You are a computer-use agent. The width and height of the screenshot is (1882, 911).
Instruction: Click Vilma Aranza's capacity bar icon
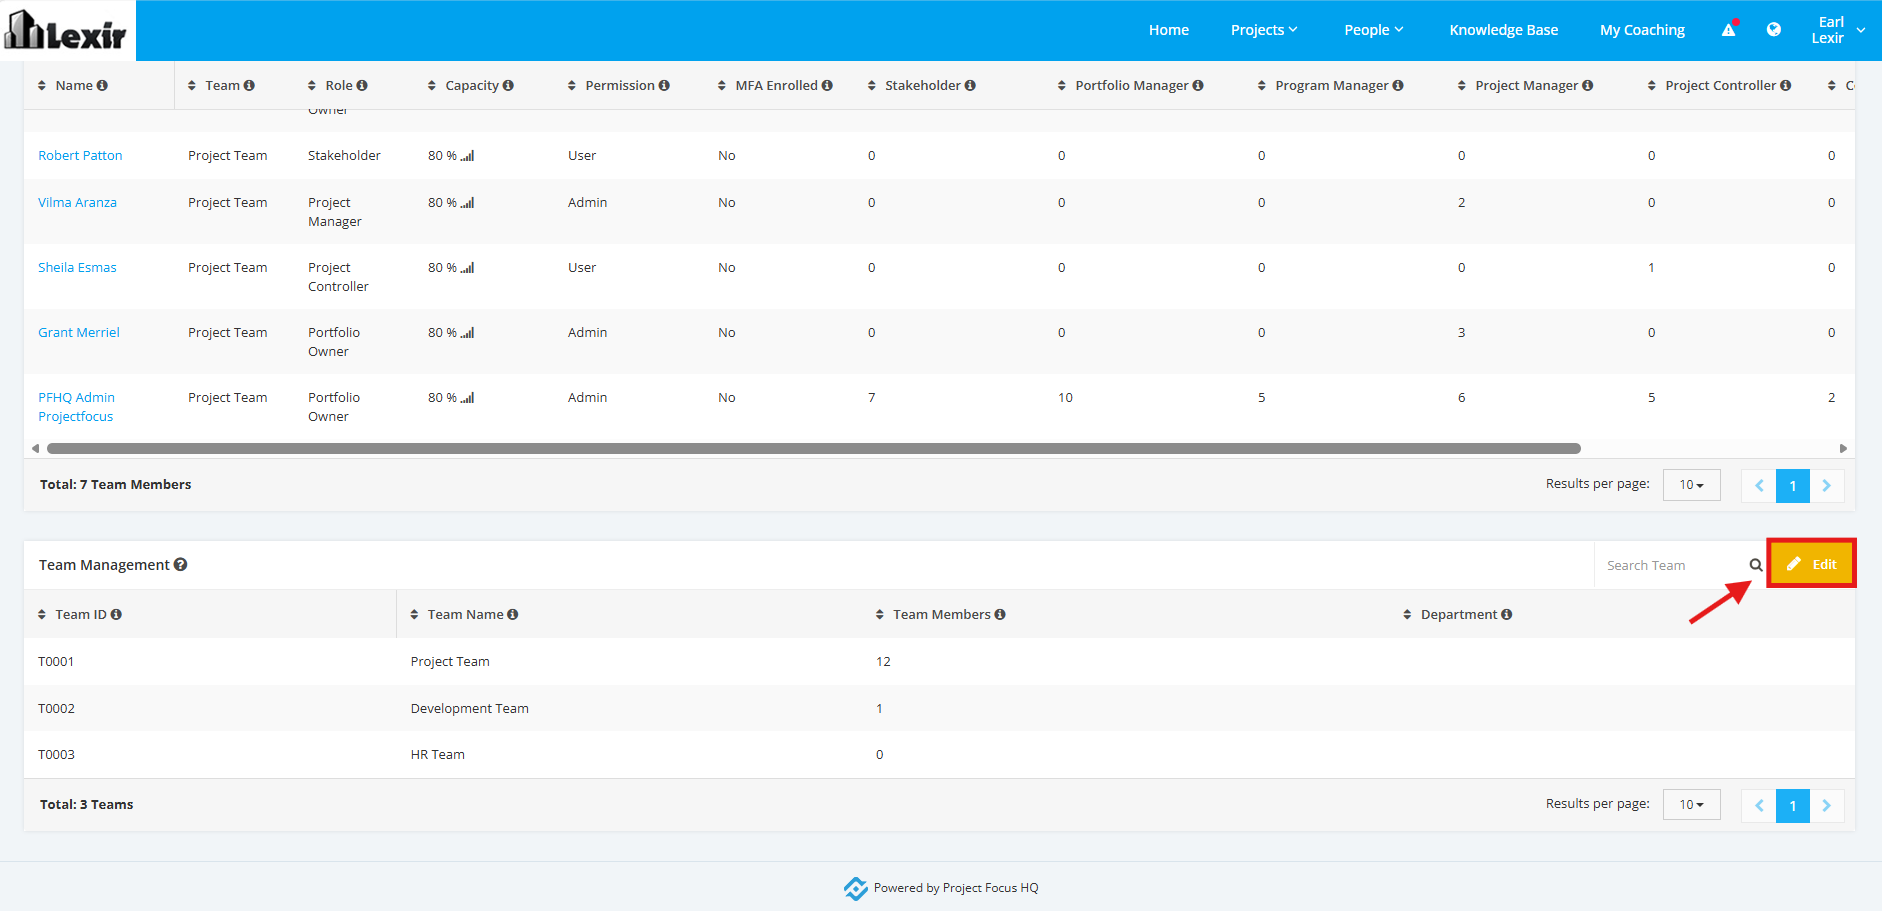pos(468,203)
